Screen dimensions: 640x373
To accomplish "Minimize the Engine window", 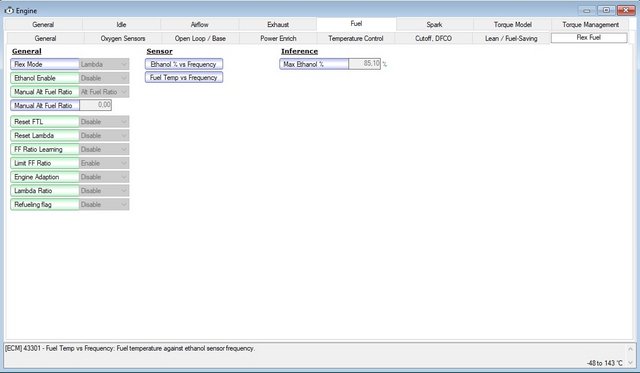I will click(587, 10).
